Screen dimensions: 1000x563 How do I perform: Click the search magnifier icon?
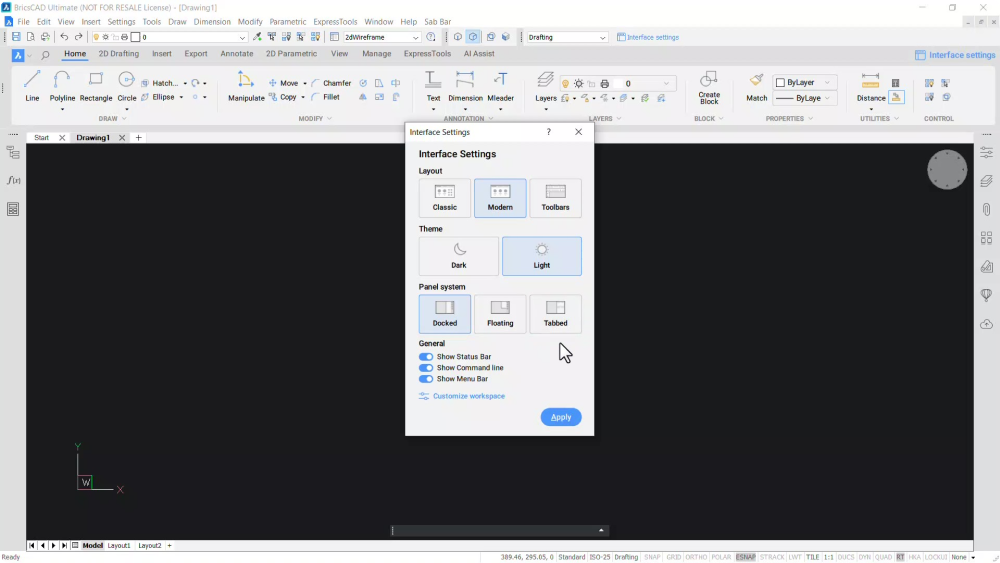pos(45,55)
